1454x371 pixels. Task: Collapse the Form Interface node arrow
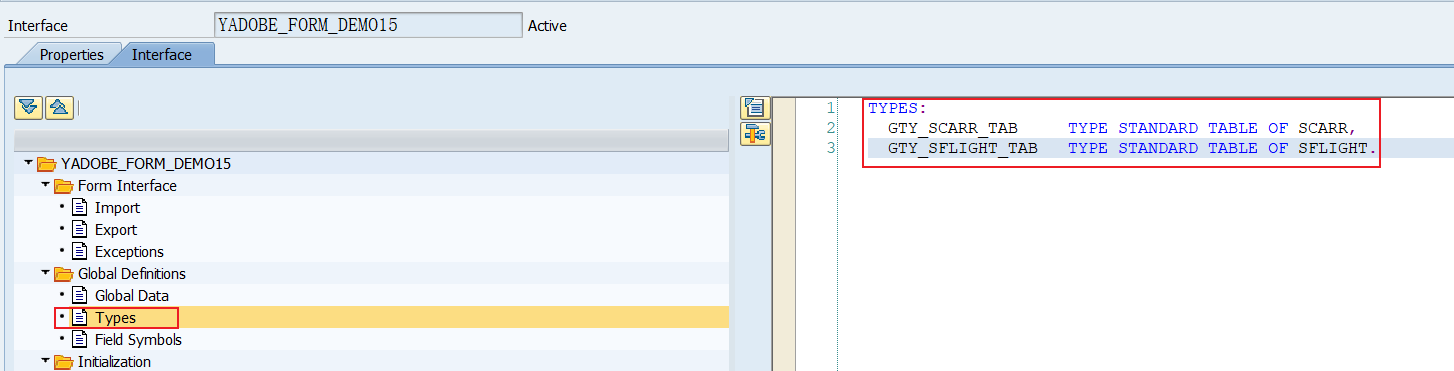45,185
